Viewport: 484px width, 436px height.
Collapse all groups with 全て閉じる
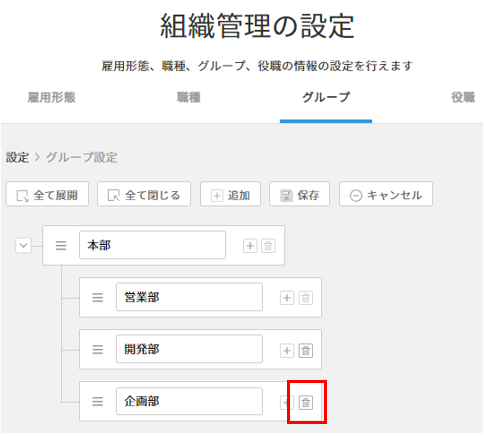tap(144, 194)
